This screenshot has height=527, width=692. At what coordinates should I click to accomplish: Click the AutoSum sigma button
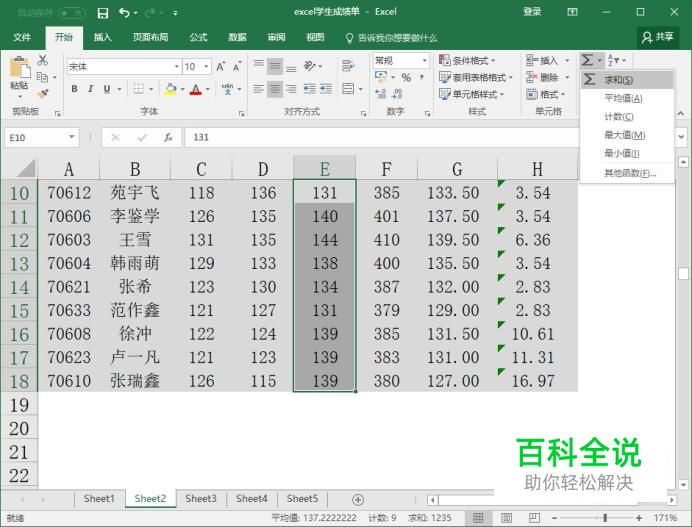(587, 60)
